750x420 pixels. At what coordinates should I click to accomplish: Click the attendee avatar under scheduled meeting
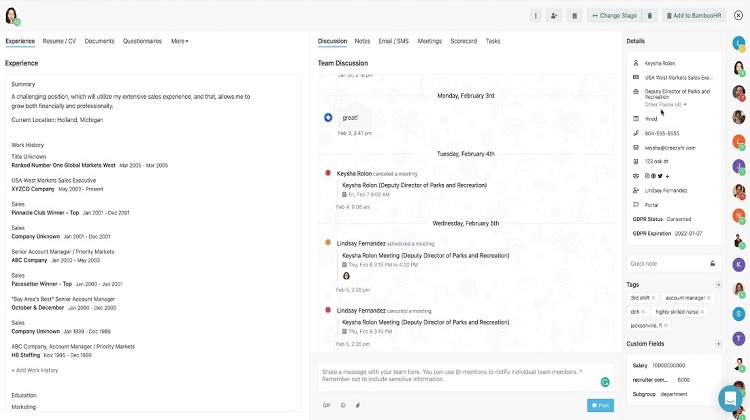pos(346,276)
